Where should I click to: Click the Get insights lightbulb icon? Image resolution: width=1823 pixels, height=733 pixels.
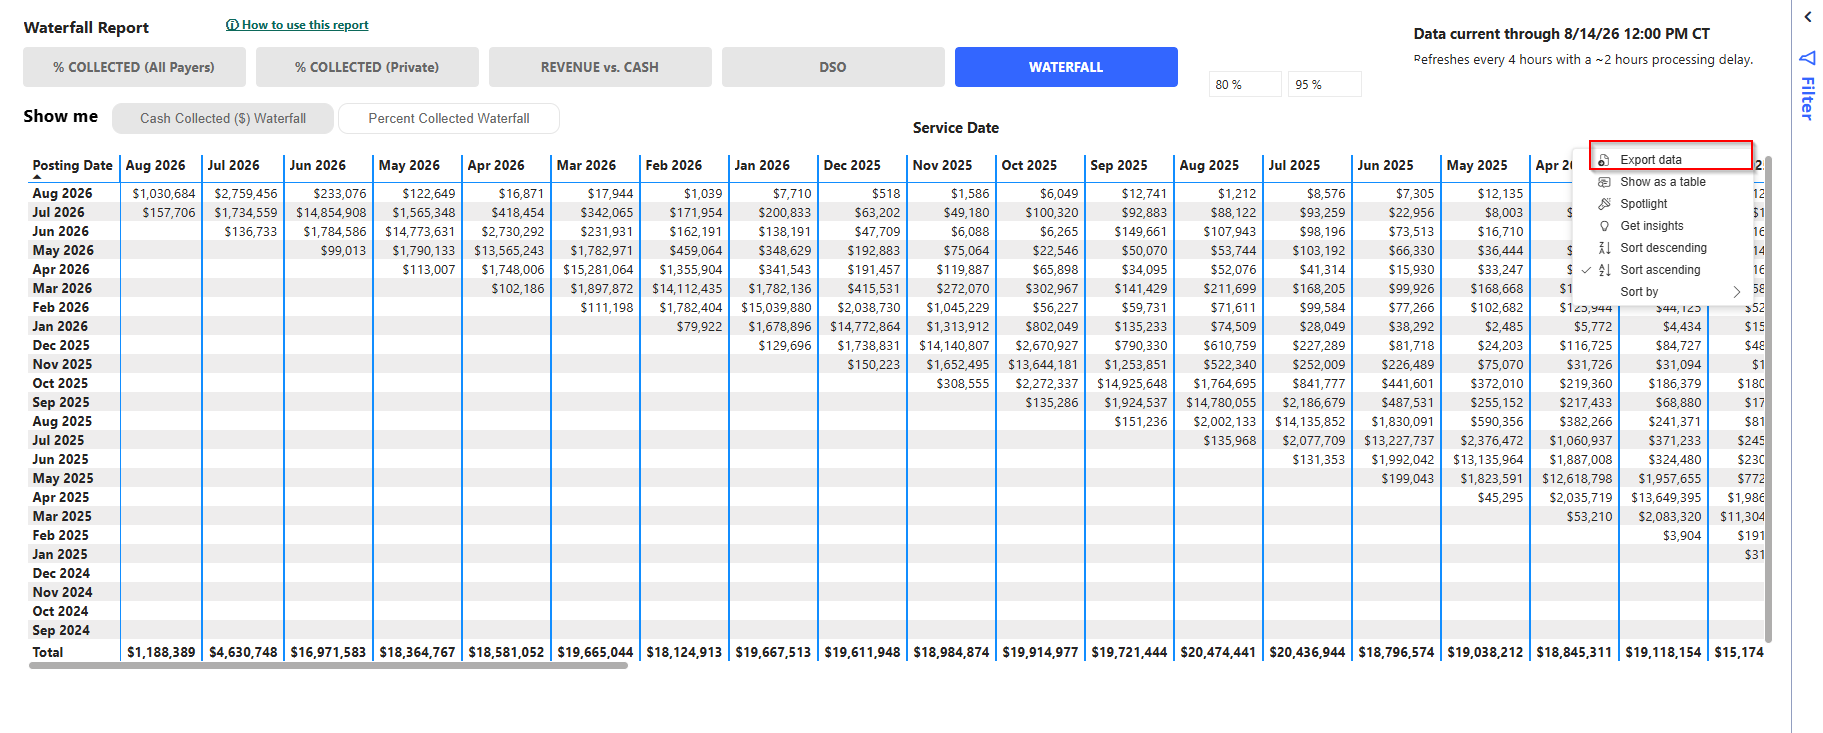point(1604,226)
